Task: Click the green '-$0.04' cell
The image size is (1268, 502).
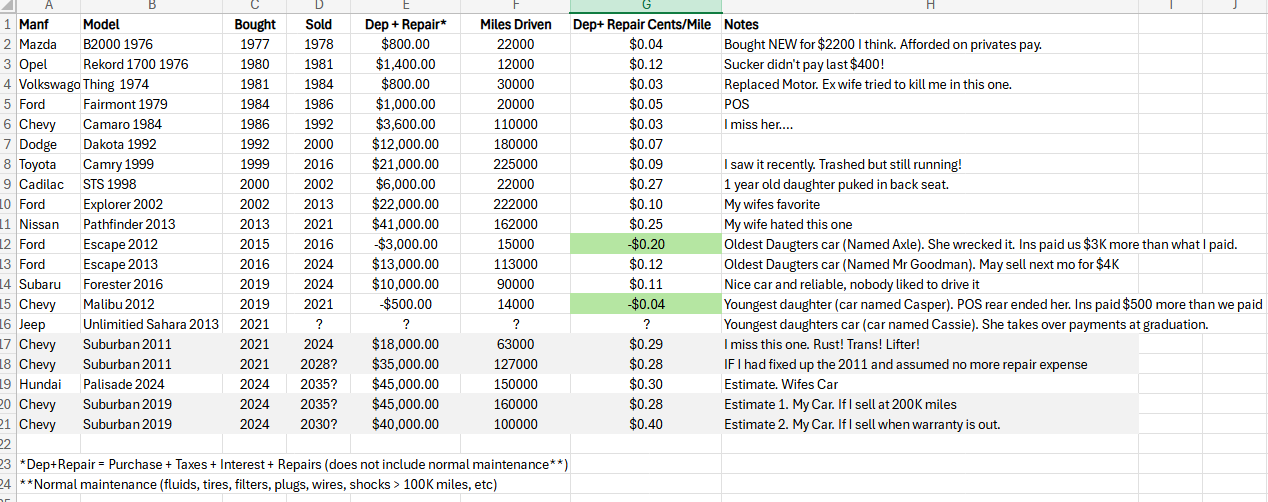Action: click(646, 304)
